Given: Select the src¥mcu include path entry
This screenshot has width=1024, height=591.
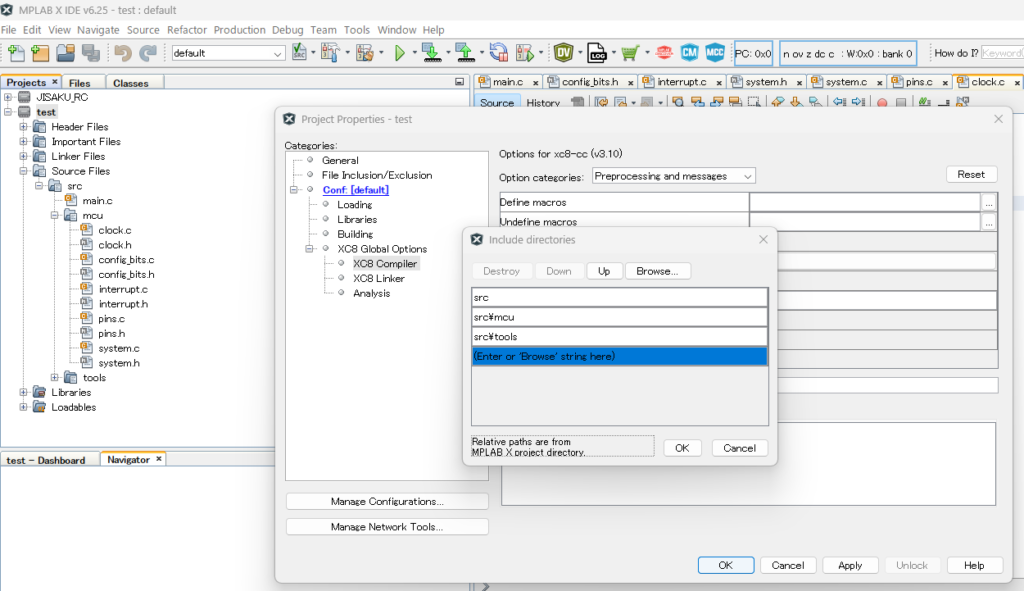Looking at the screenshot, I should [619, 317].
